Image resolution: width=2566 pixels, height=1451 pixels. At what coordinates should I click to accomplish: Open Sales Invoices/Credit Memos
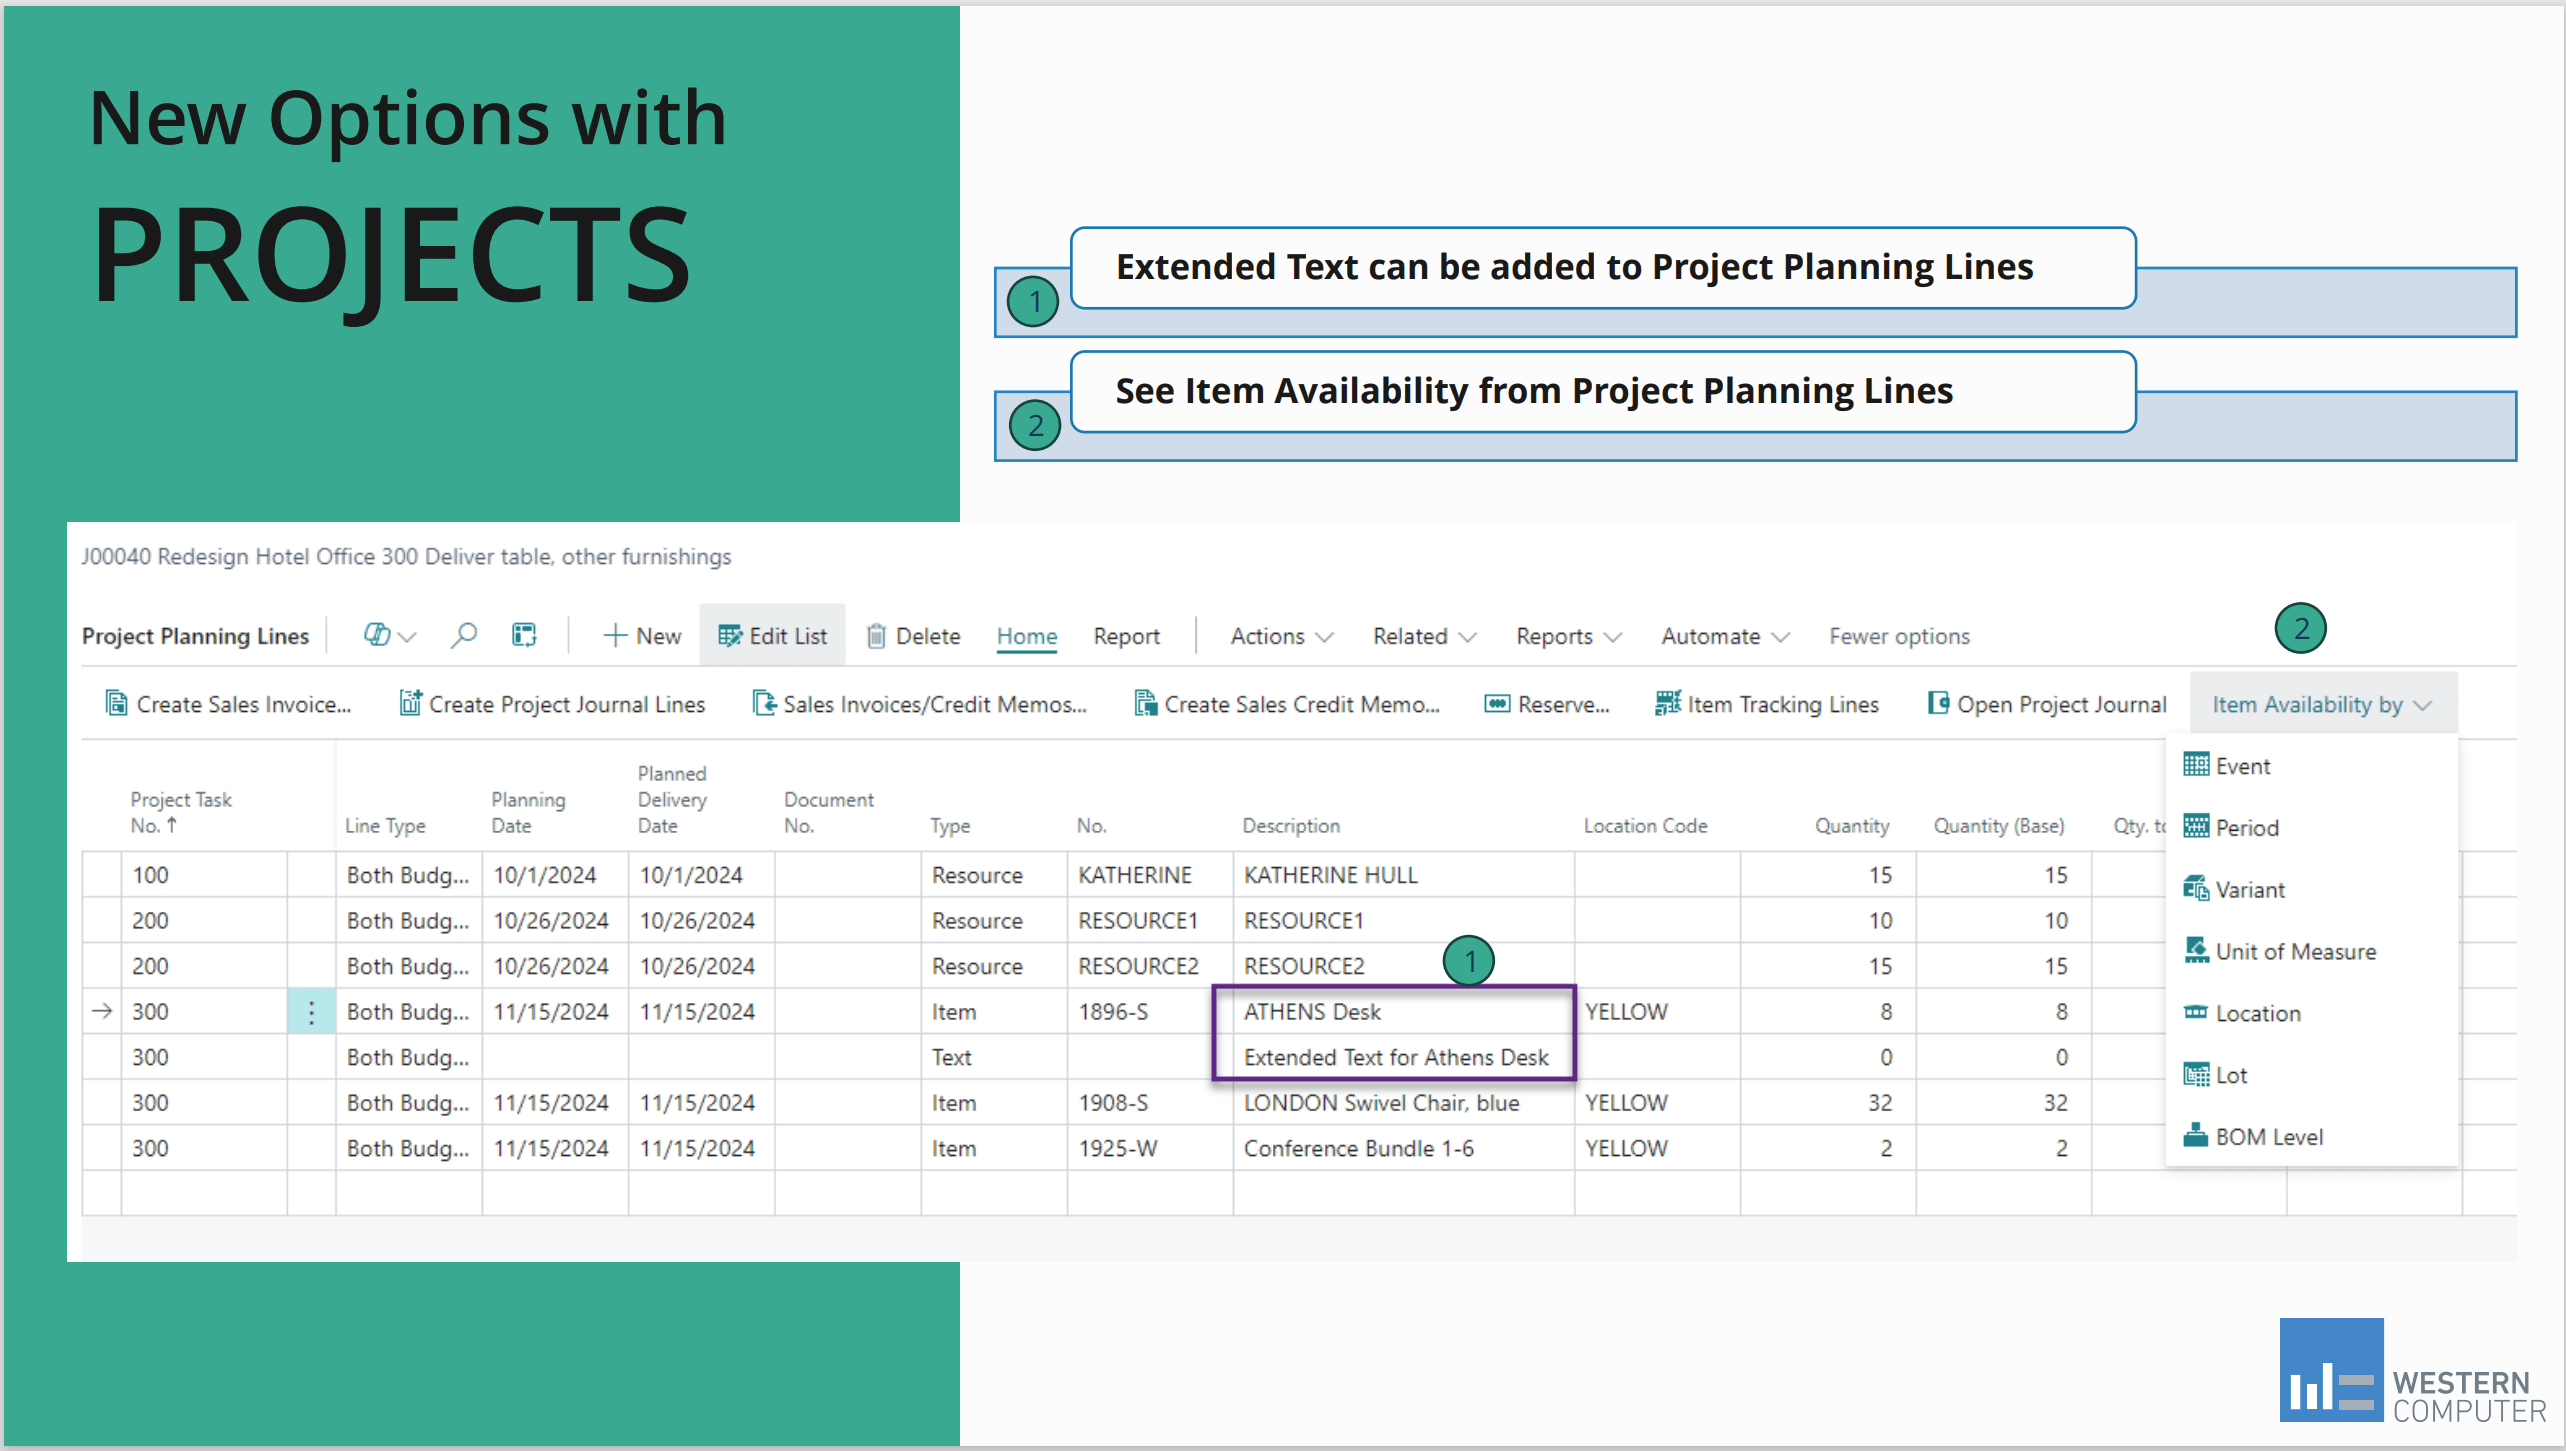click(x=919, y=704)
